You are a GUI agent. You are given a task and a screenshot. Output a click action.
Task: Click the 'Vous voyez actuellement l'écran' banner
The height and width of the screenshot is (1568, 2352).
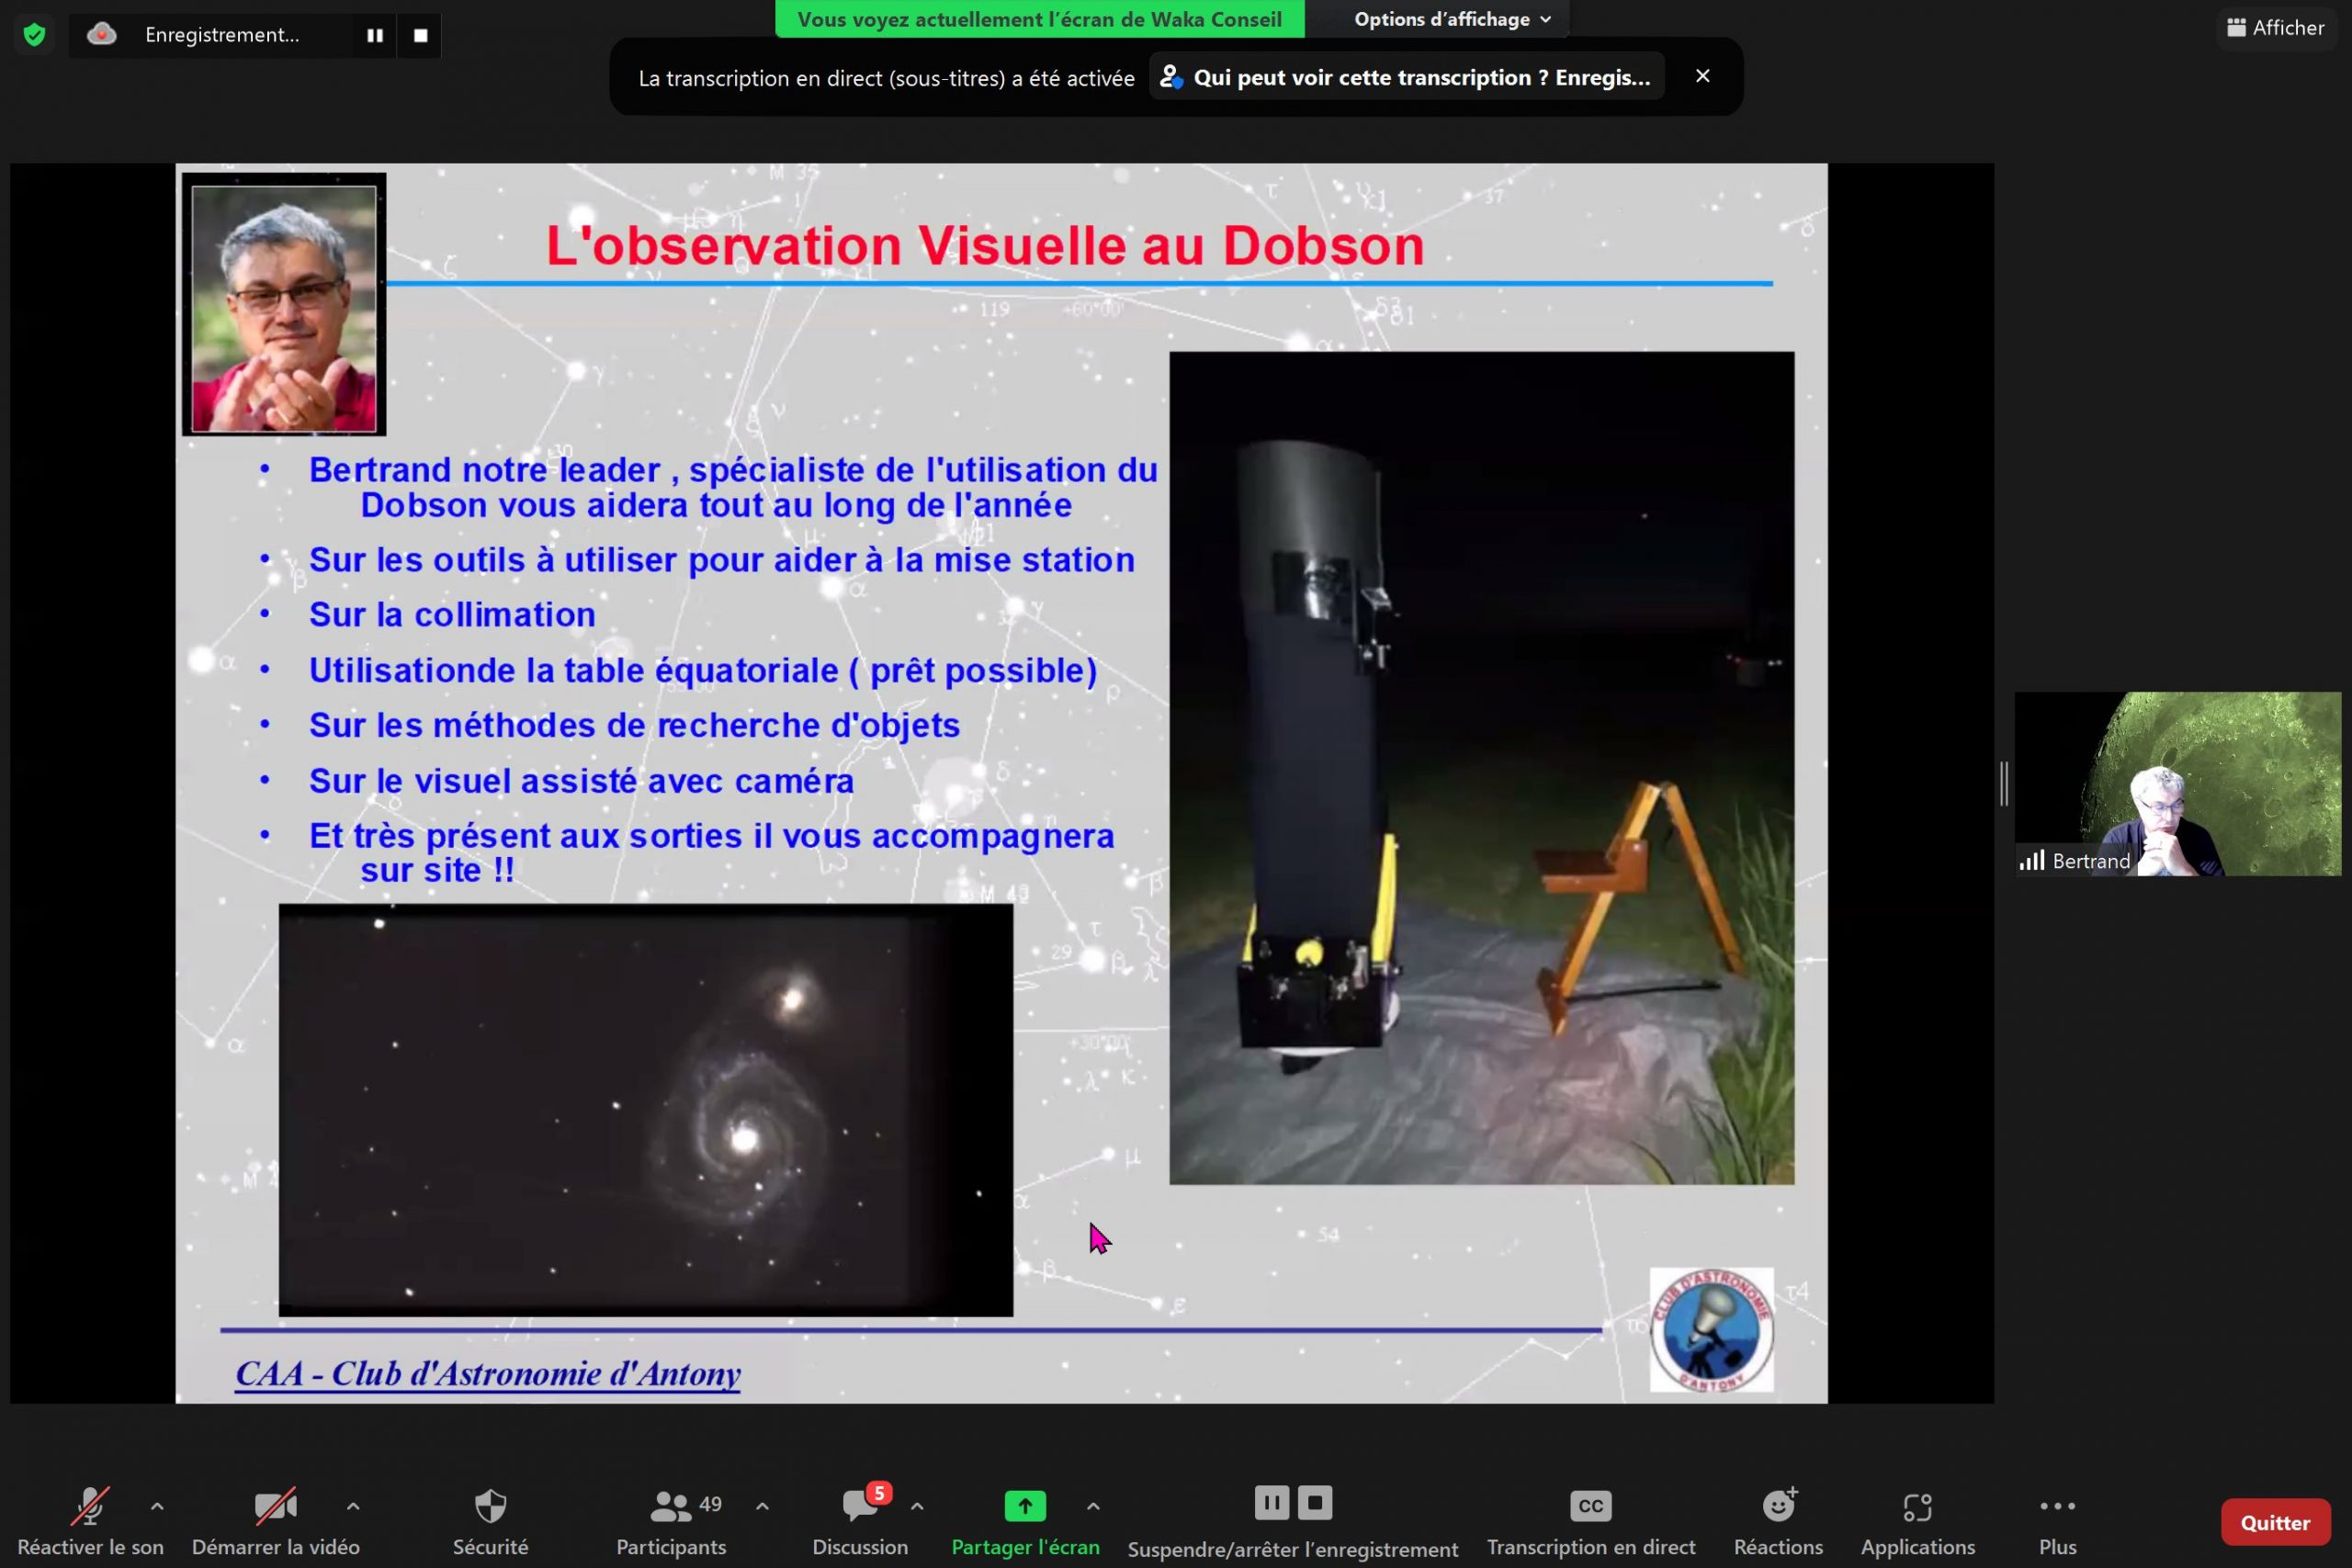(x=1039, y=19)
